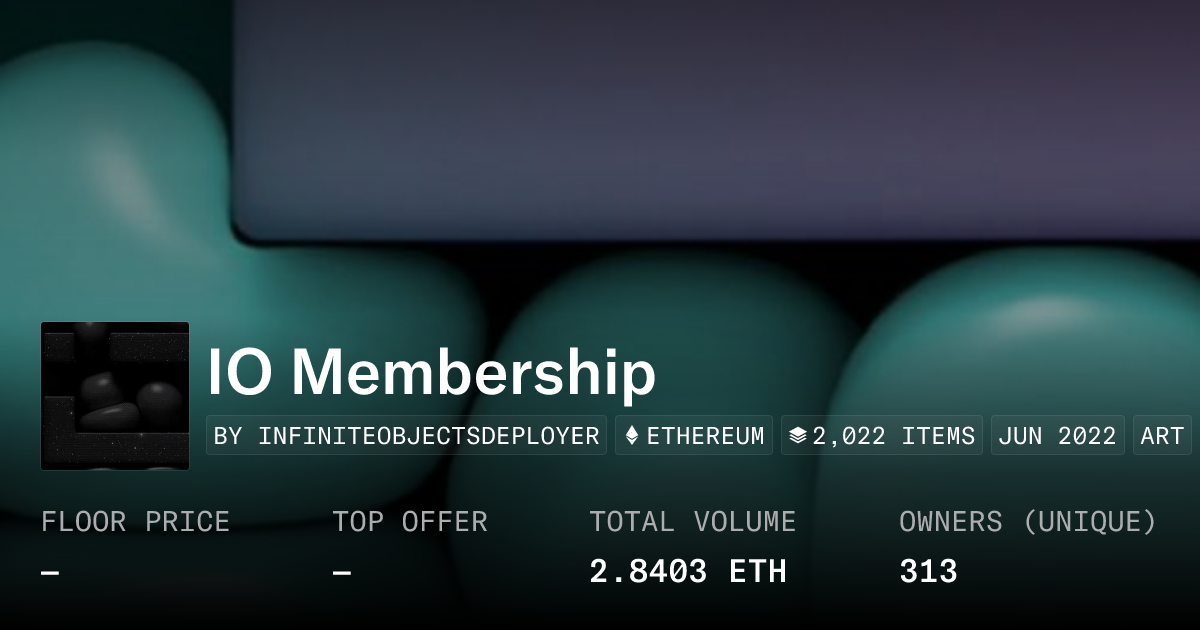Click the dash value under Floor Price

point(50,573)
